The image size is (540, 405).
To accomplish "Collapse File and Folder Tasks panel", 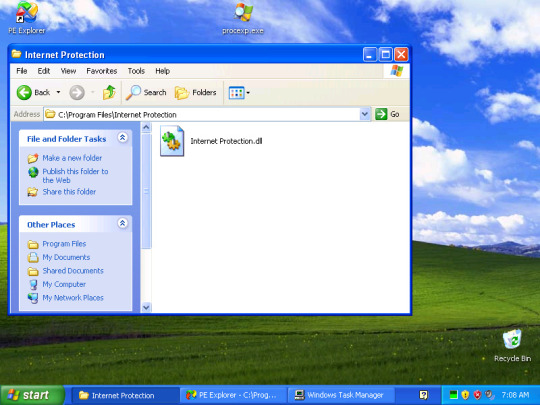I will click(x=122, y=138).
